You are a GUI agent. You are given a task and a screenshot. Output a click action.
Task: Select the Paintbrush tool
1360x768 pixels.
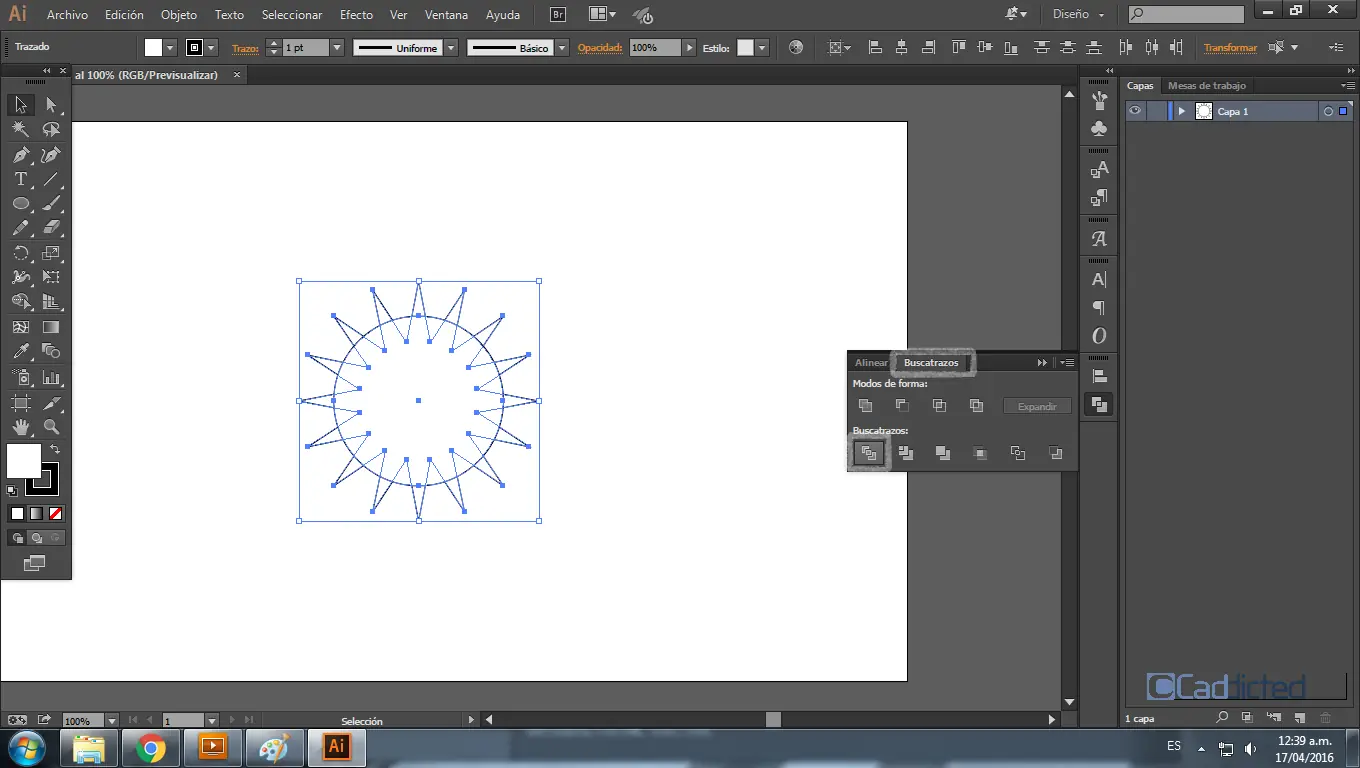click(51, 204)
